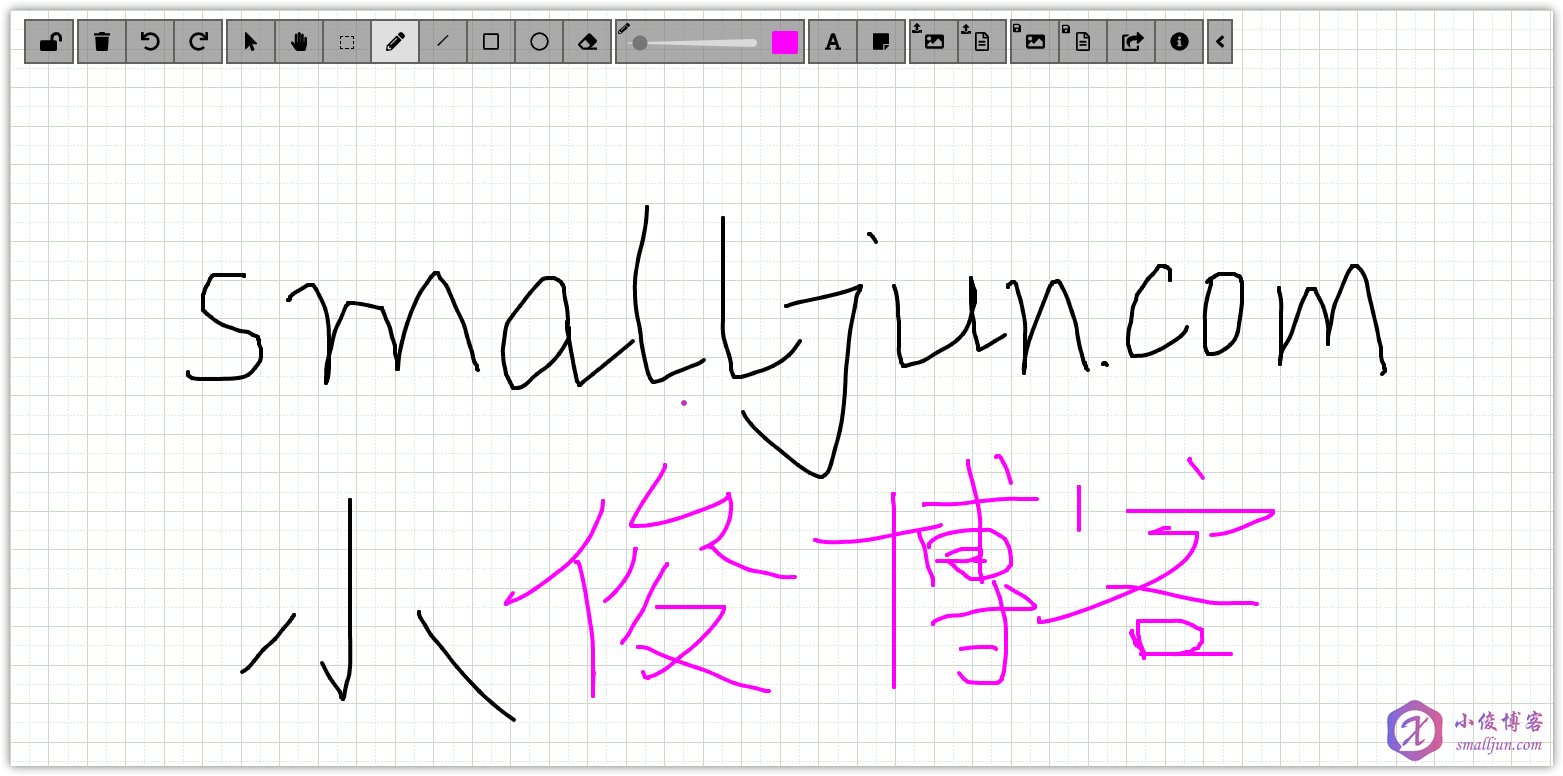The width and height of the screenshot is (1563, 776).
Task: Save the whiteboard as an image
Action: click(x=1035, y=42)
